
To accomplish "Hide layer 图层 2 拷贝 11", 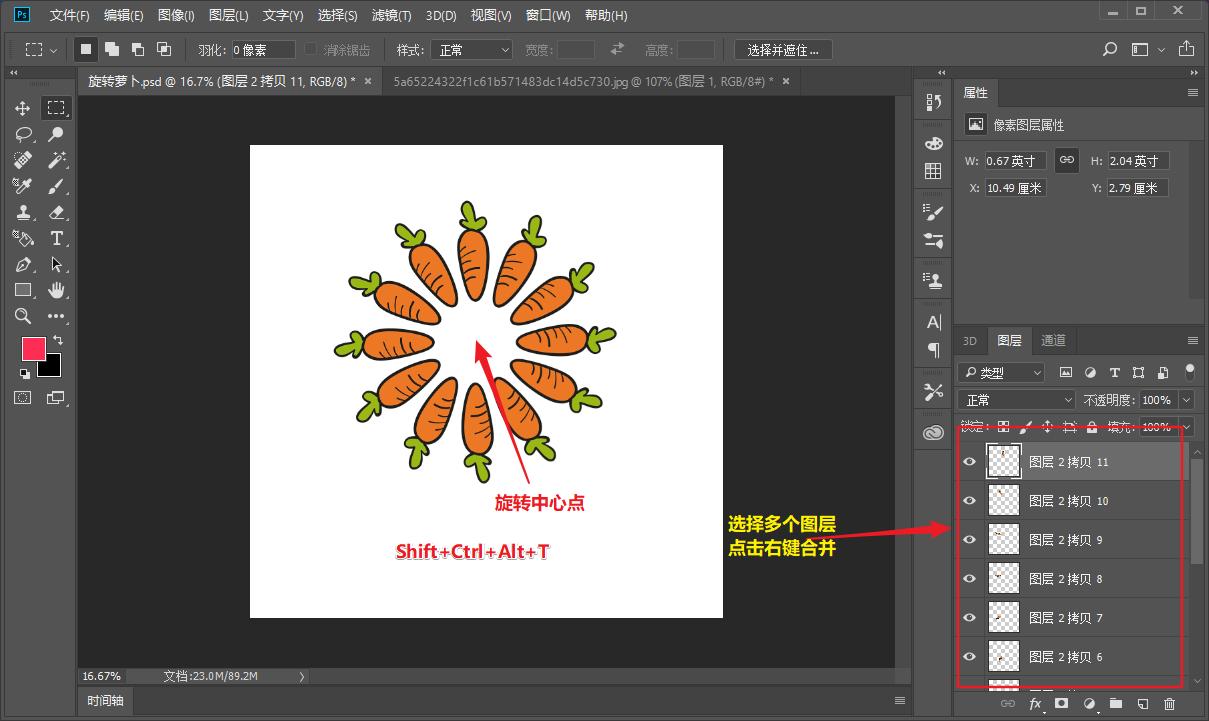I will [969, 462].
